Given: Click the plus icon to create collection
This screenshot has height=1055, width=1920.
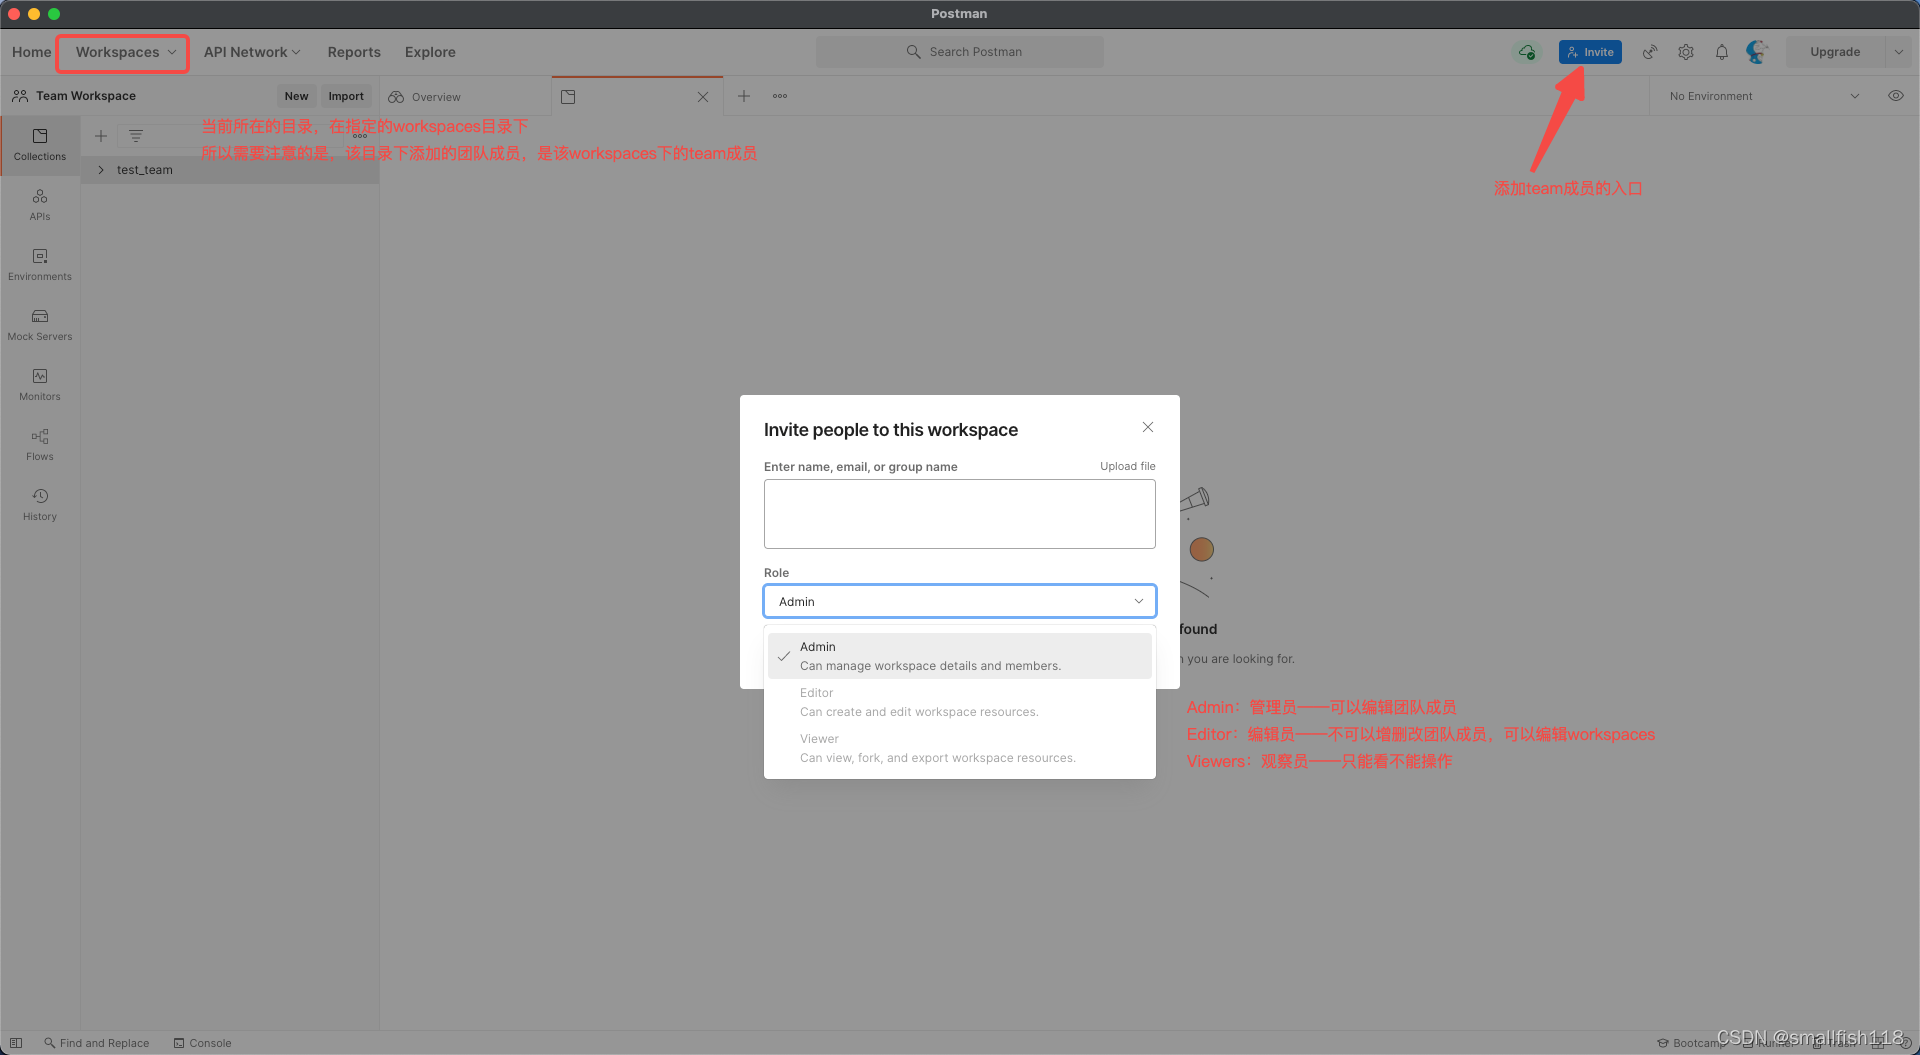Looking at the screenshot, I should [x=101, y=136].
